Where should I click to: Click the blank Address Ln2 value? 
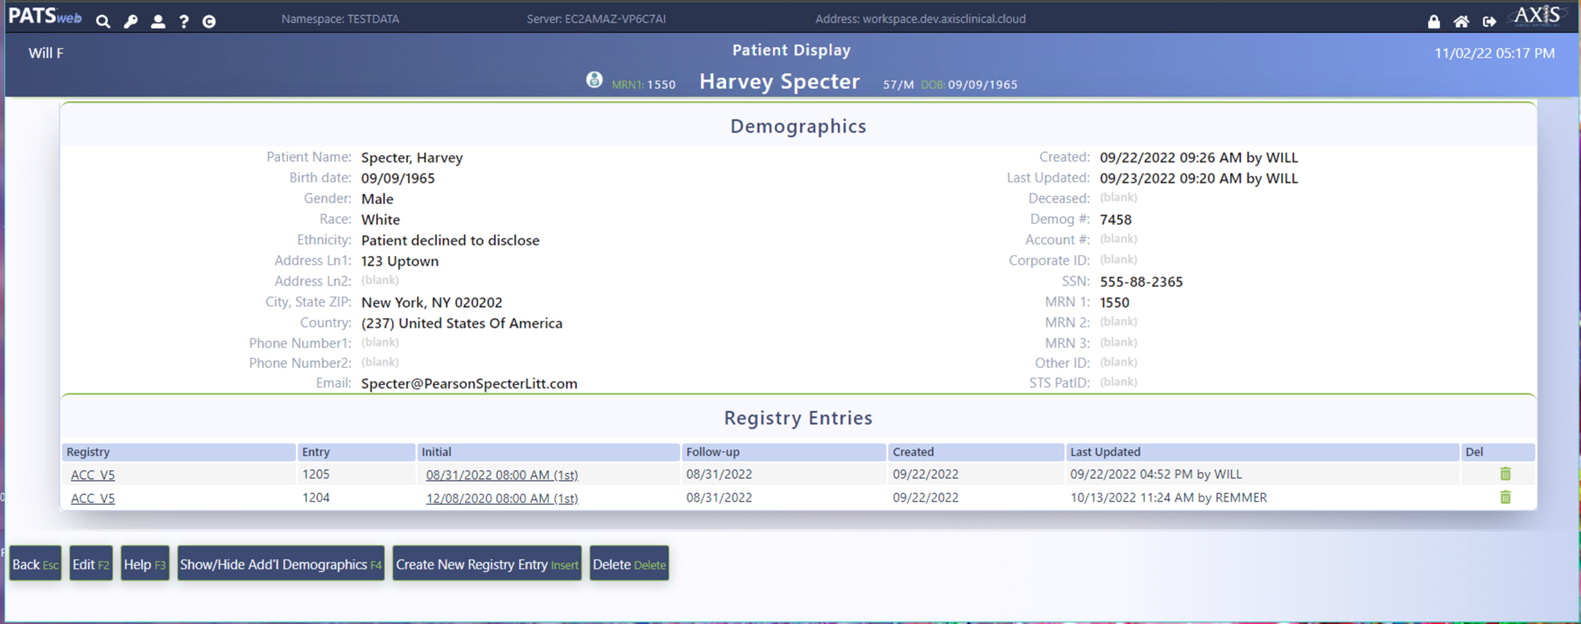tap(380, 281)
